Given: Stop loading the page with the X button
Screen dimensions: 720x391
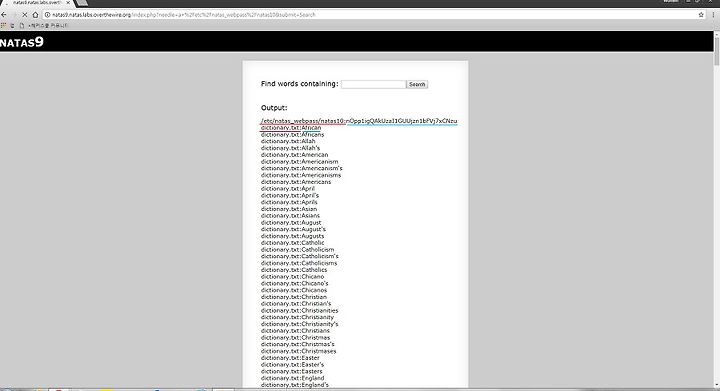Looking at the screenshot, I should (25, 15).
